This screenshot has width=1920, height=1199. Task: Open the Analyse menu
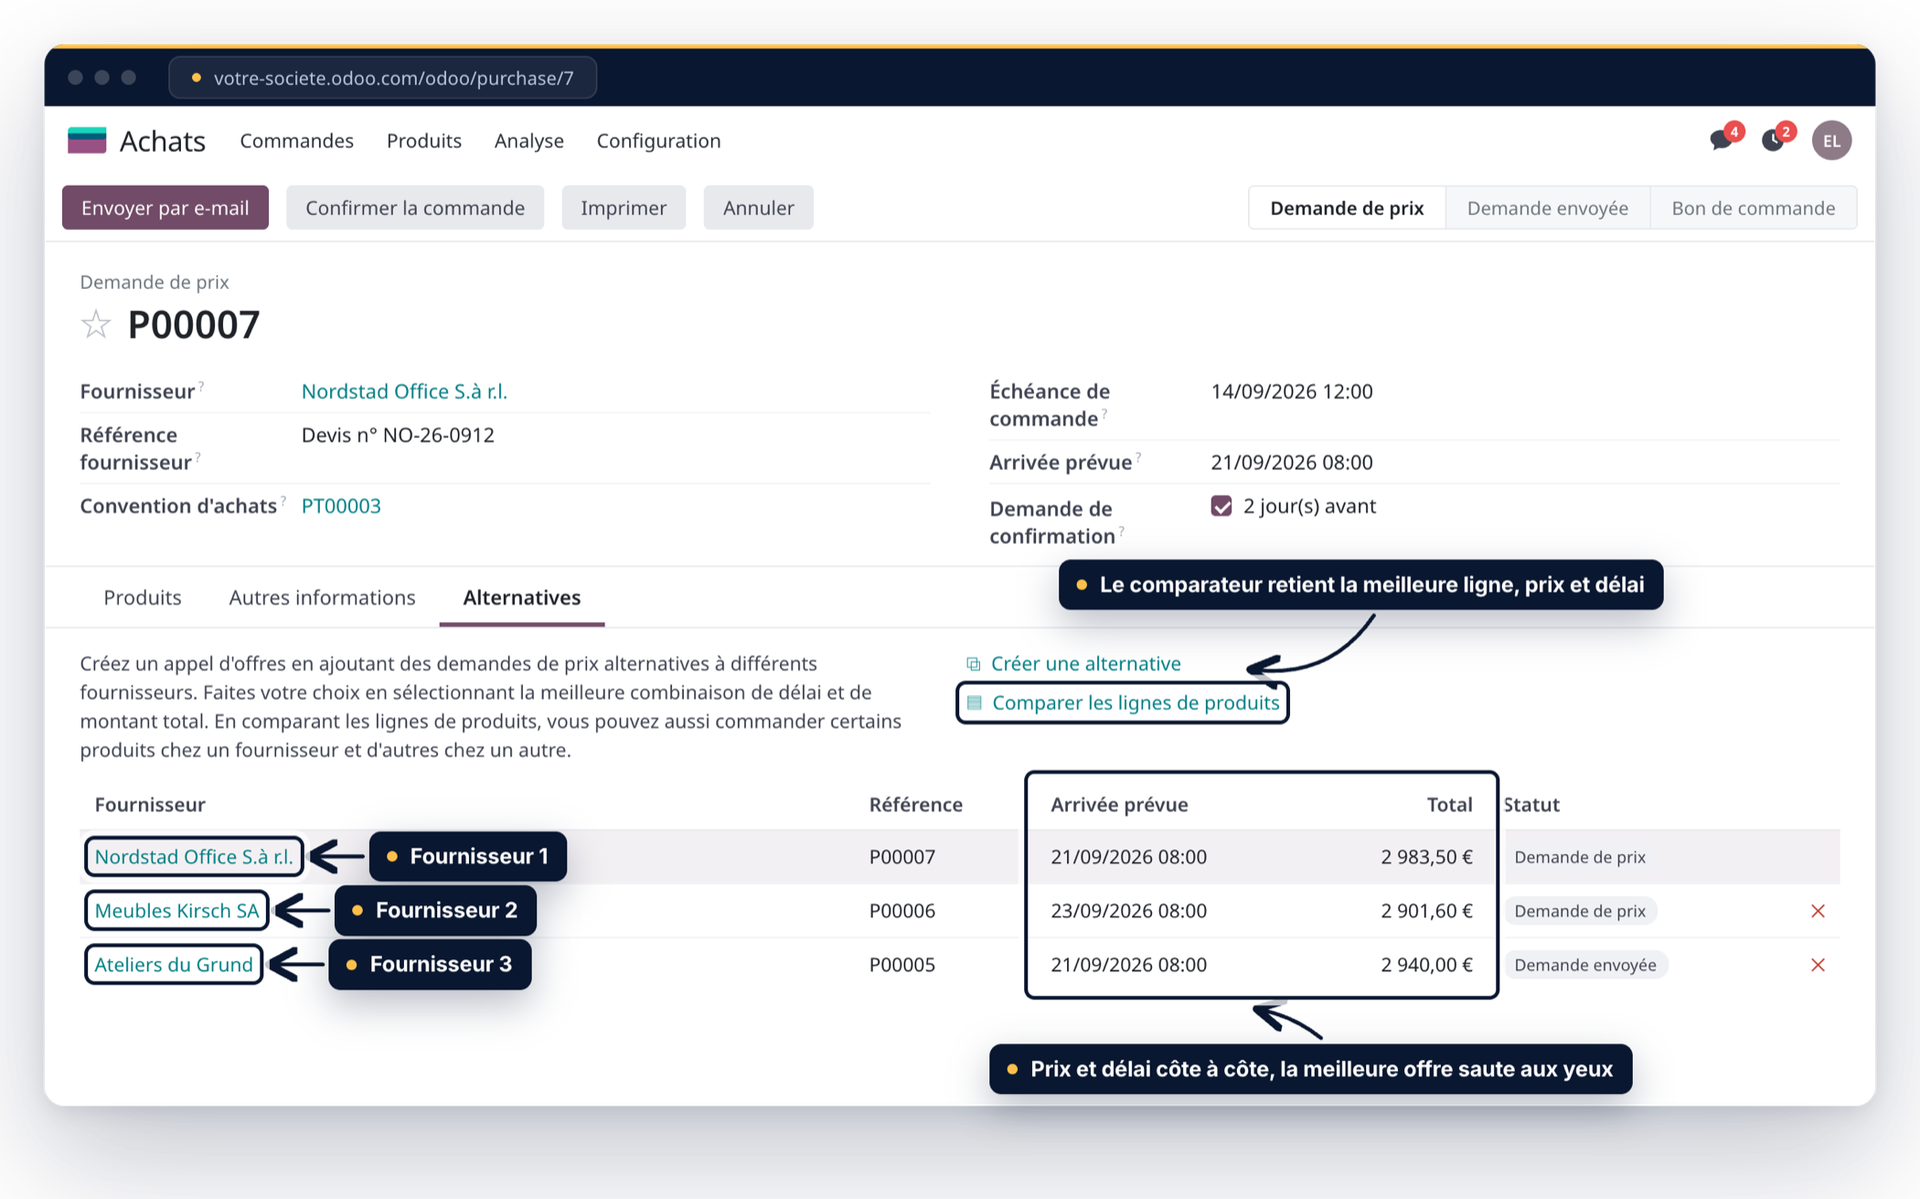[x=529, y=141]
